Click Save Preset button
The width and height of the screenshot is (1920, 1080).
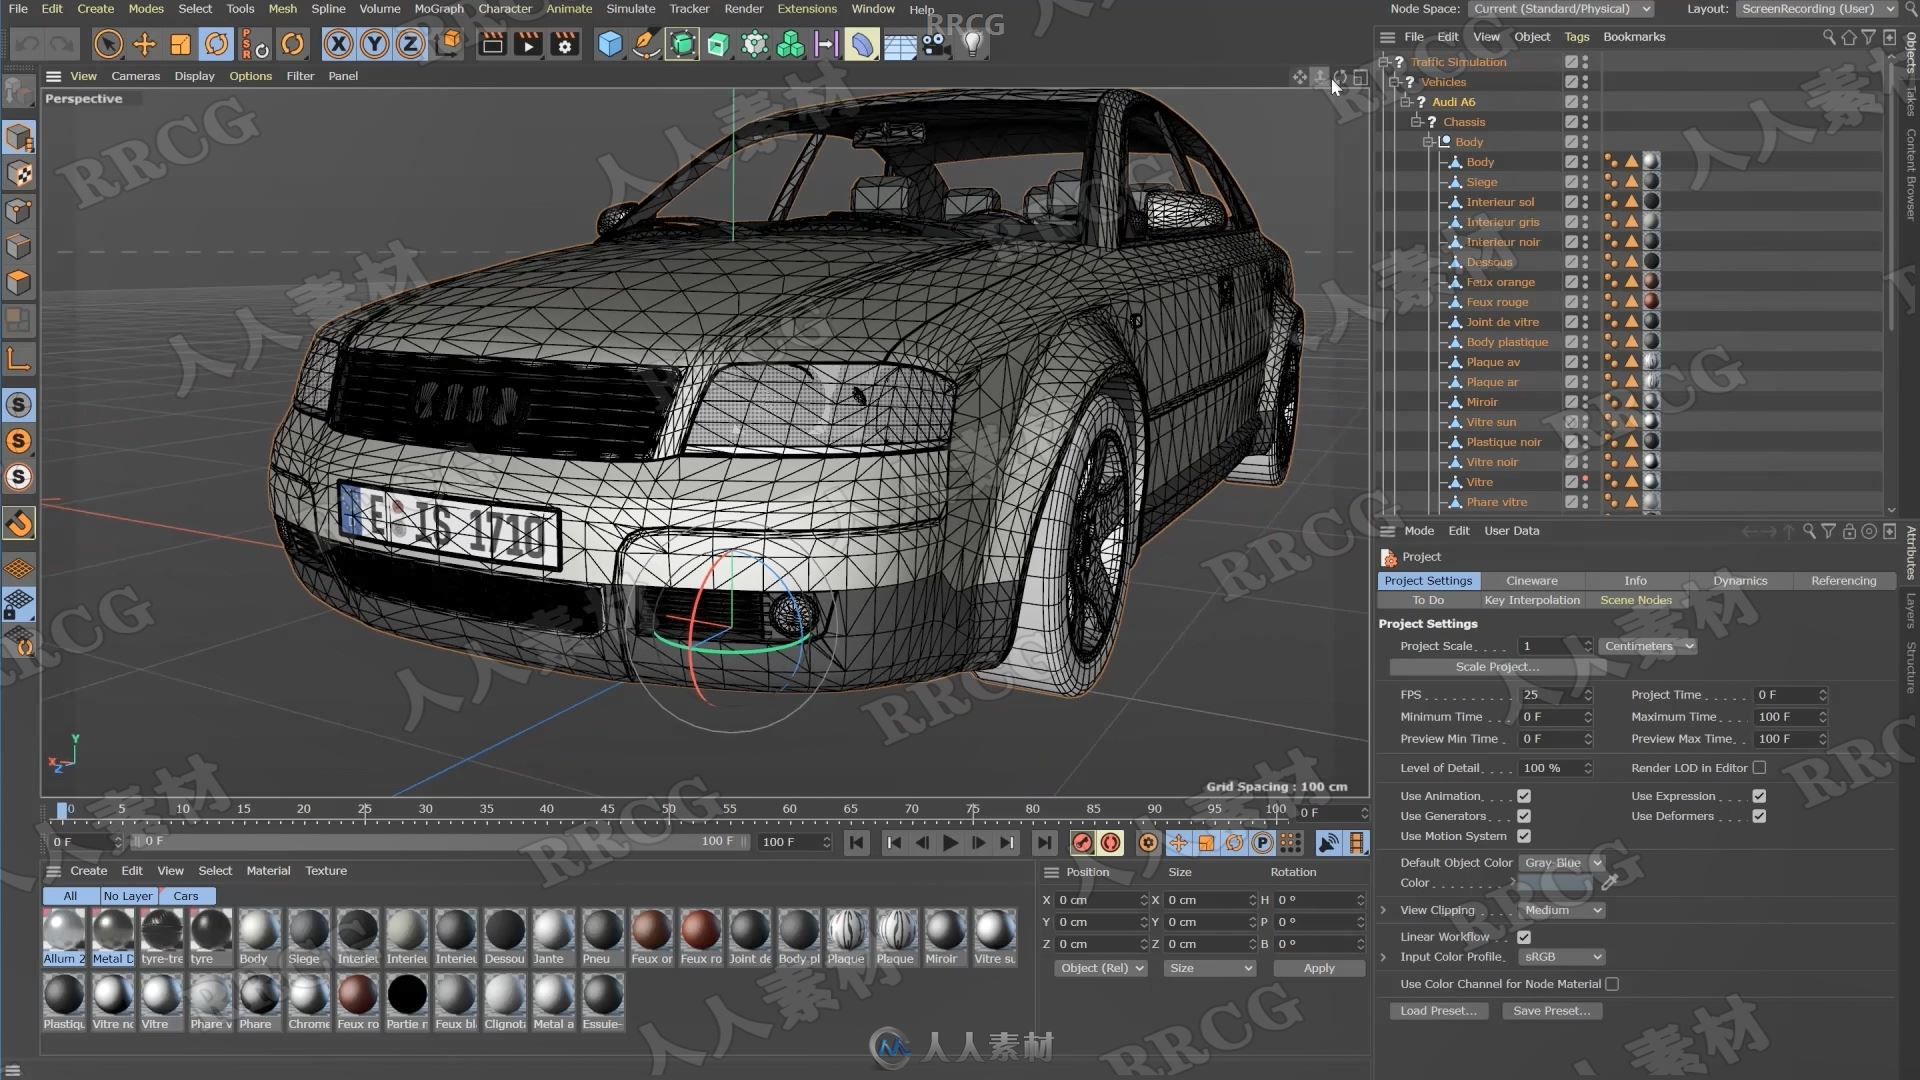pyautogui.click(x=1551, y=1010)
